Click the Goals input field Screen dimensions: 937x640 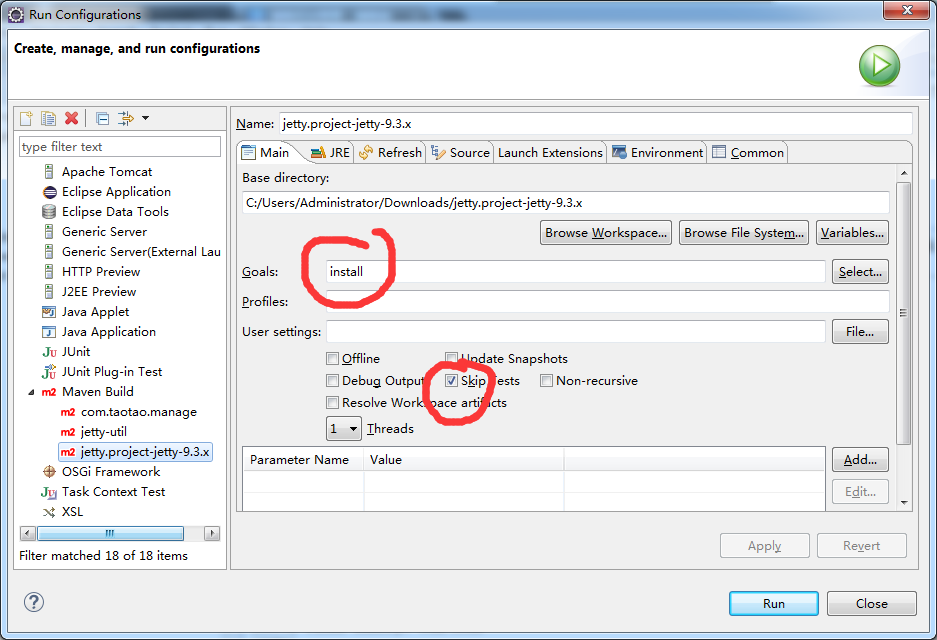[x=576, y=272]
